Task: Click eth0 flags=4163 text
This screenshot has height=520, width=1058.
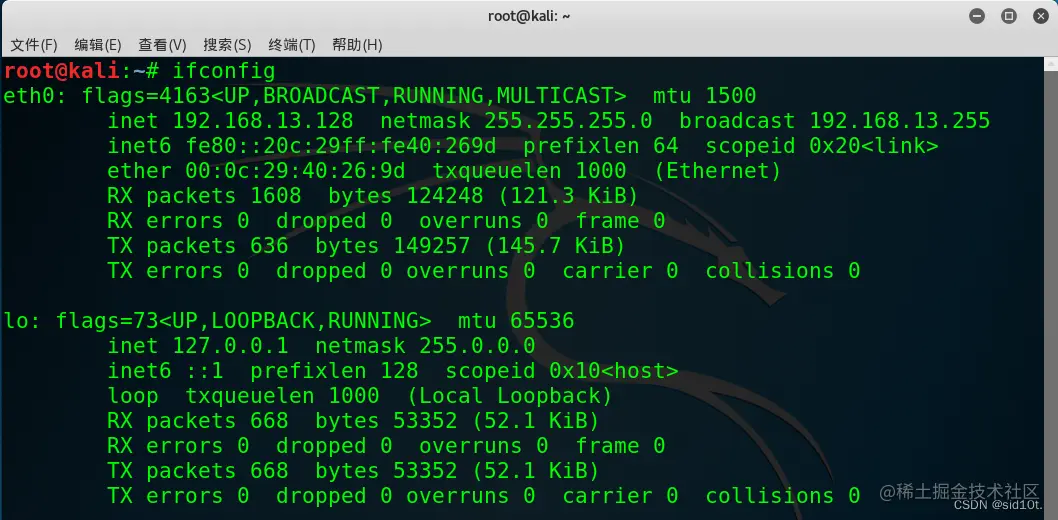Action: click(x=146, y=96)
